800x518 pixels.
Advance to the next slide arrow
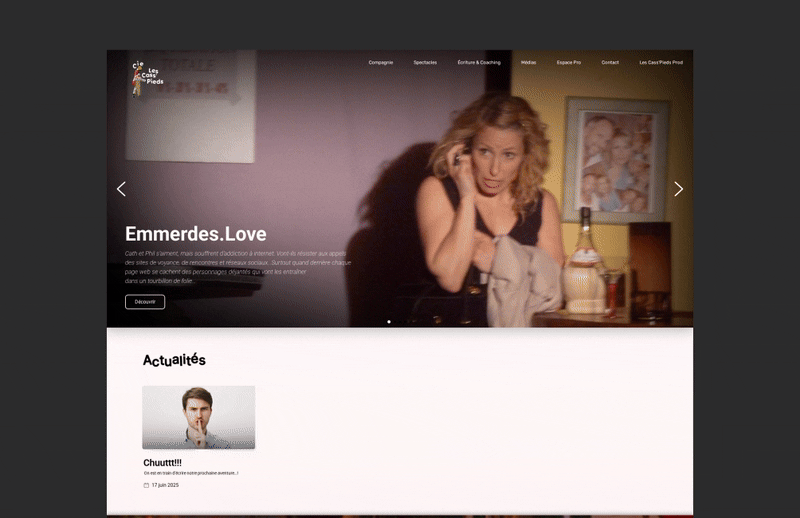click(x=678, y=189)
